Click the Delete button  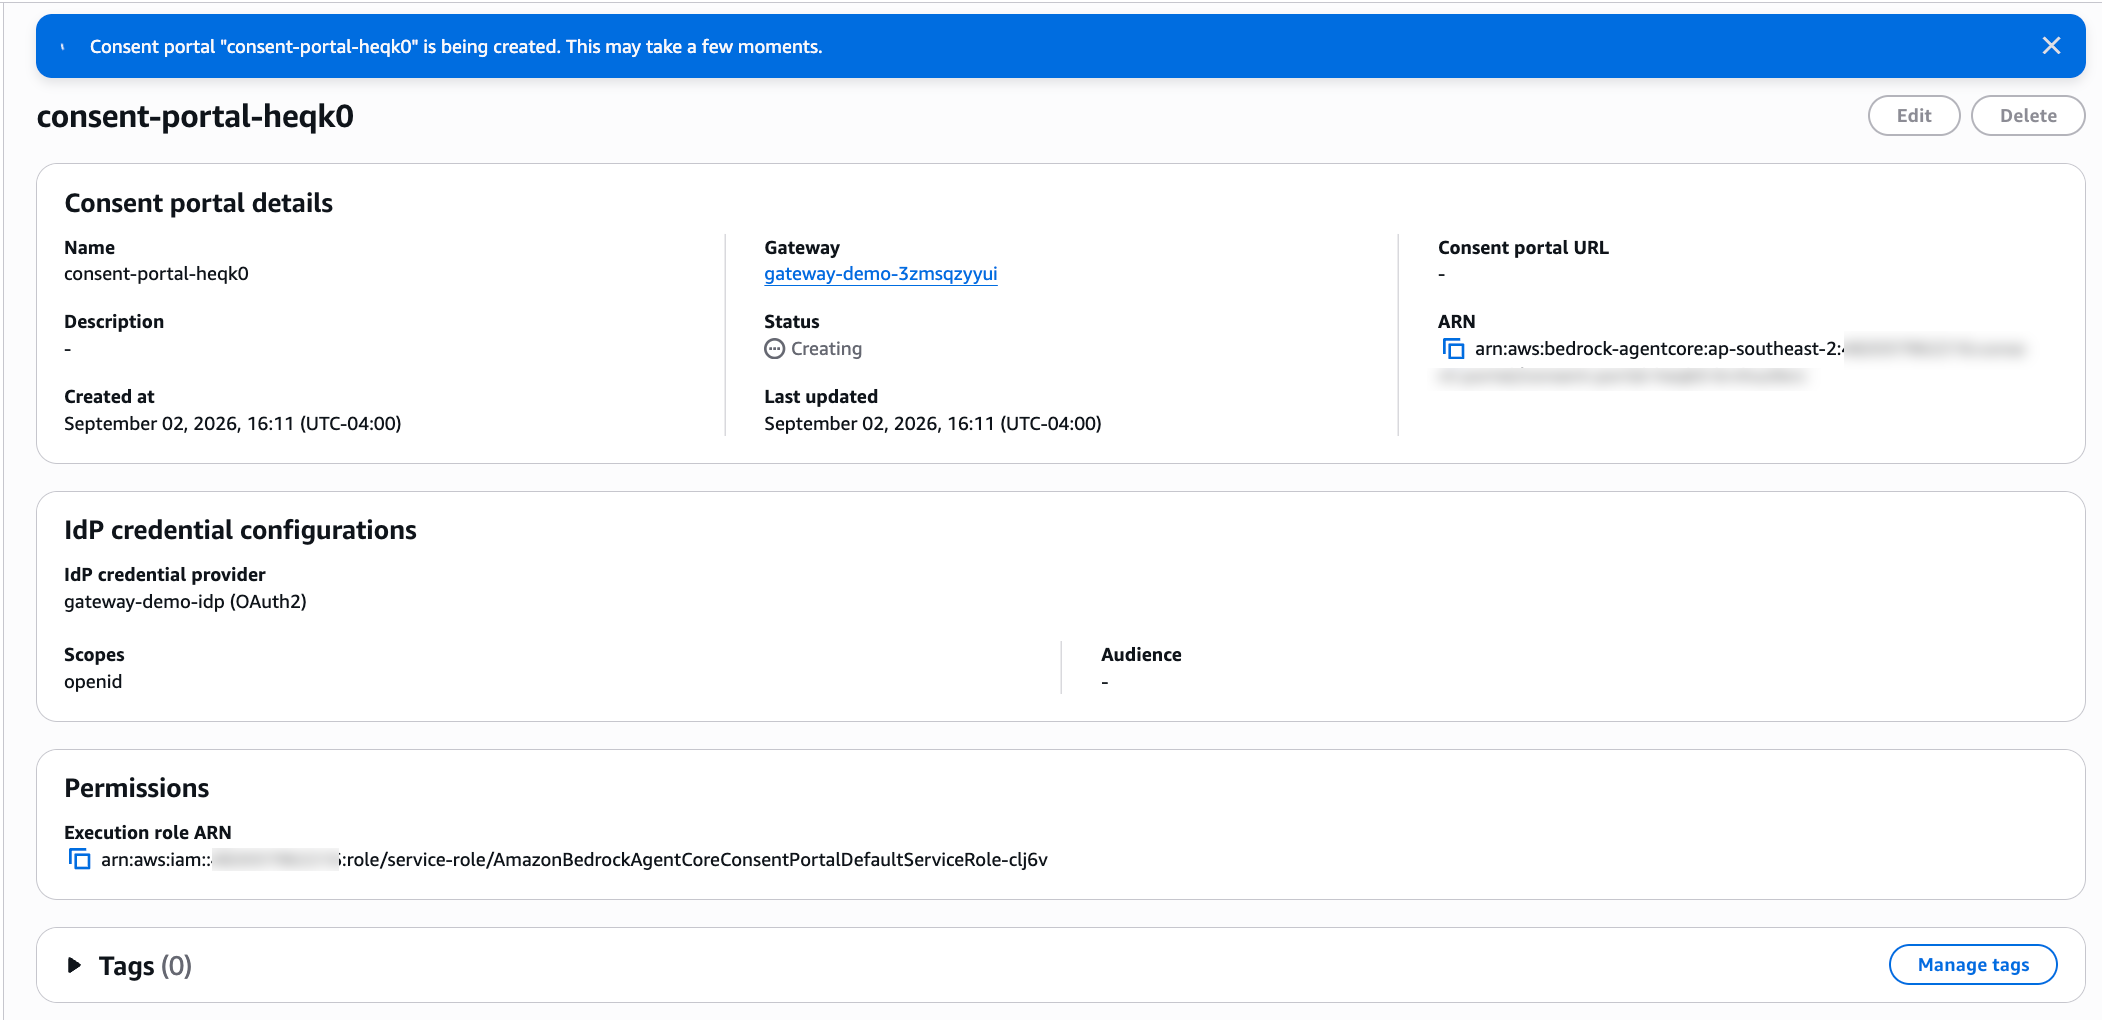click(2027, 116)
